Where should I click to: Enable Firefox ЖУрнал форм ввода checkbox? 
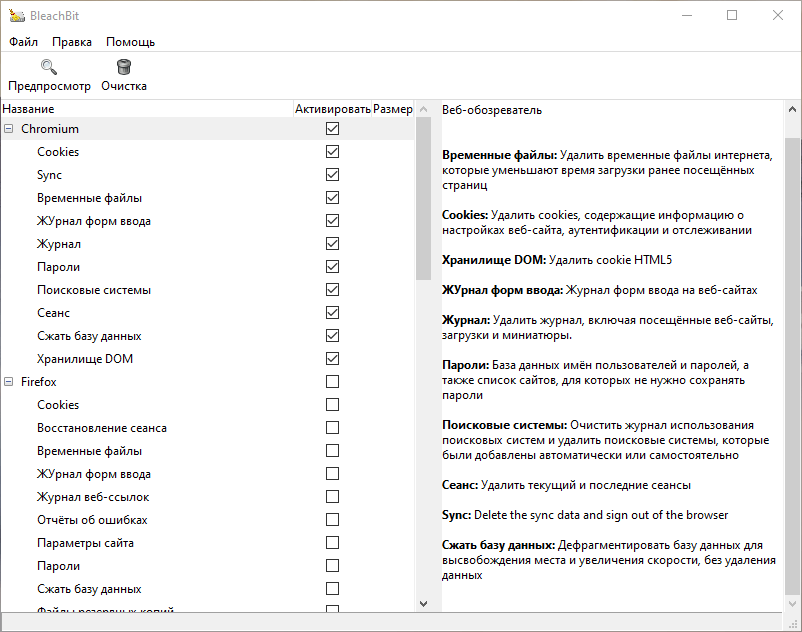click(332, 474)
